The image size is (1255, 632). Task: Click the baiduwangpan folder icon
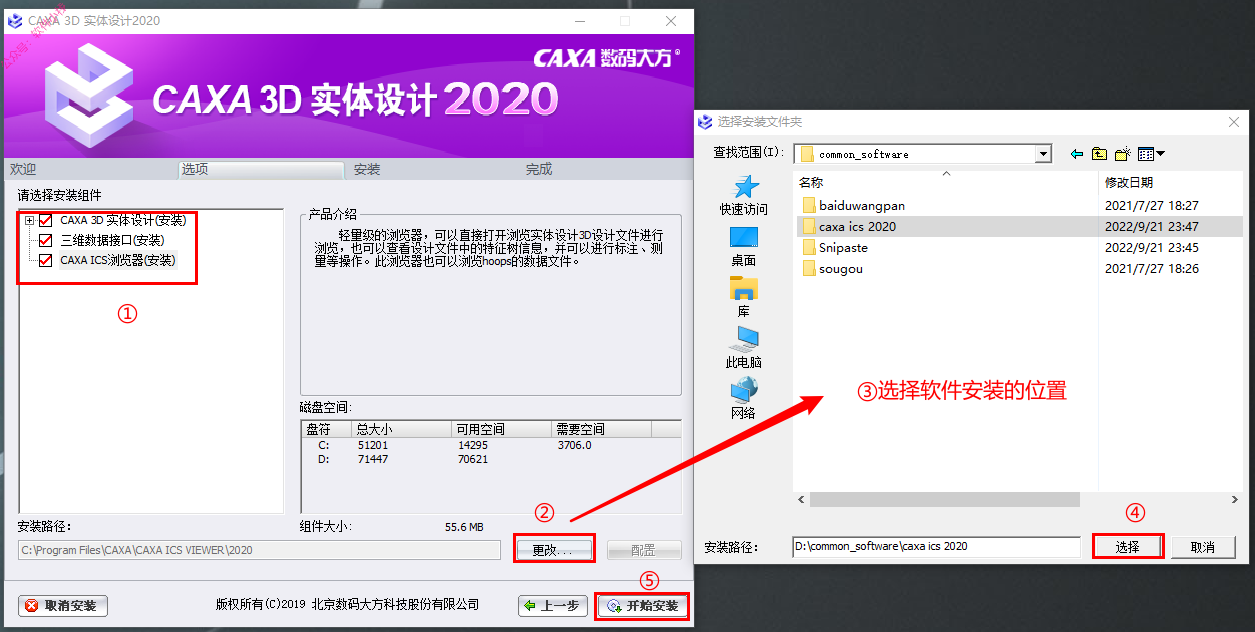[x=809, y=205]
